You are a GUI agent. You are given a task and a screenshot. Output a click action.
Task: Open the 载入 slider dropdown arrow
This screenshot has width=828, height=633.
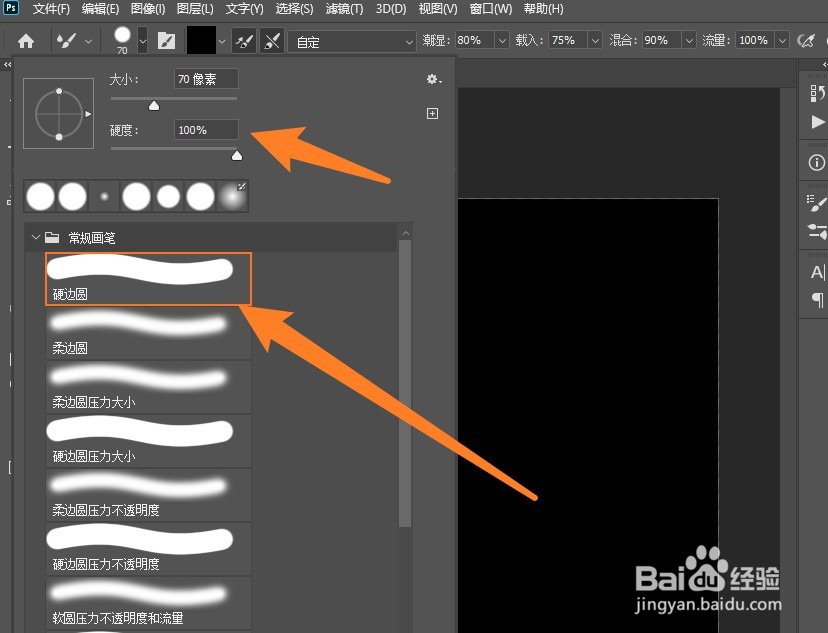pyautogui.click(x=595, y=40)
